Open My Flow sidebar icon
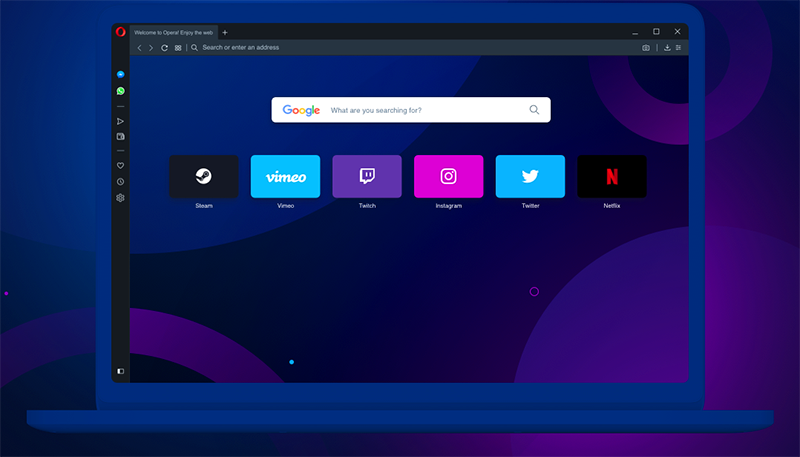This screenshot has width=800, height=457. click(120, 121)
